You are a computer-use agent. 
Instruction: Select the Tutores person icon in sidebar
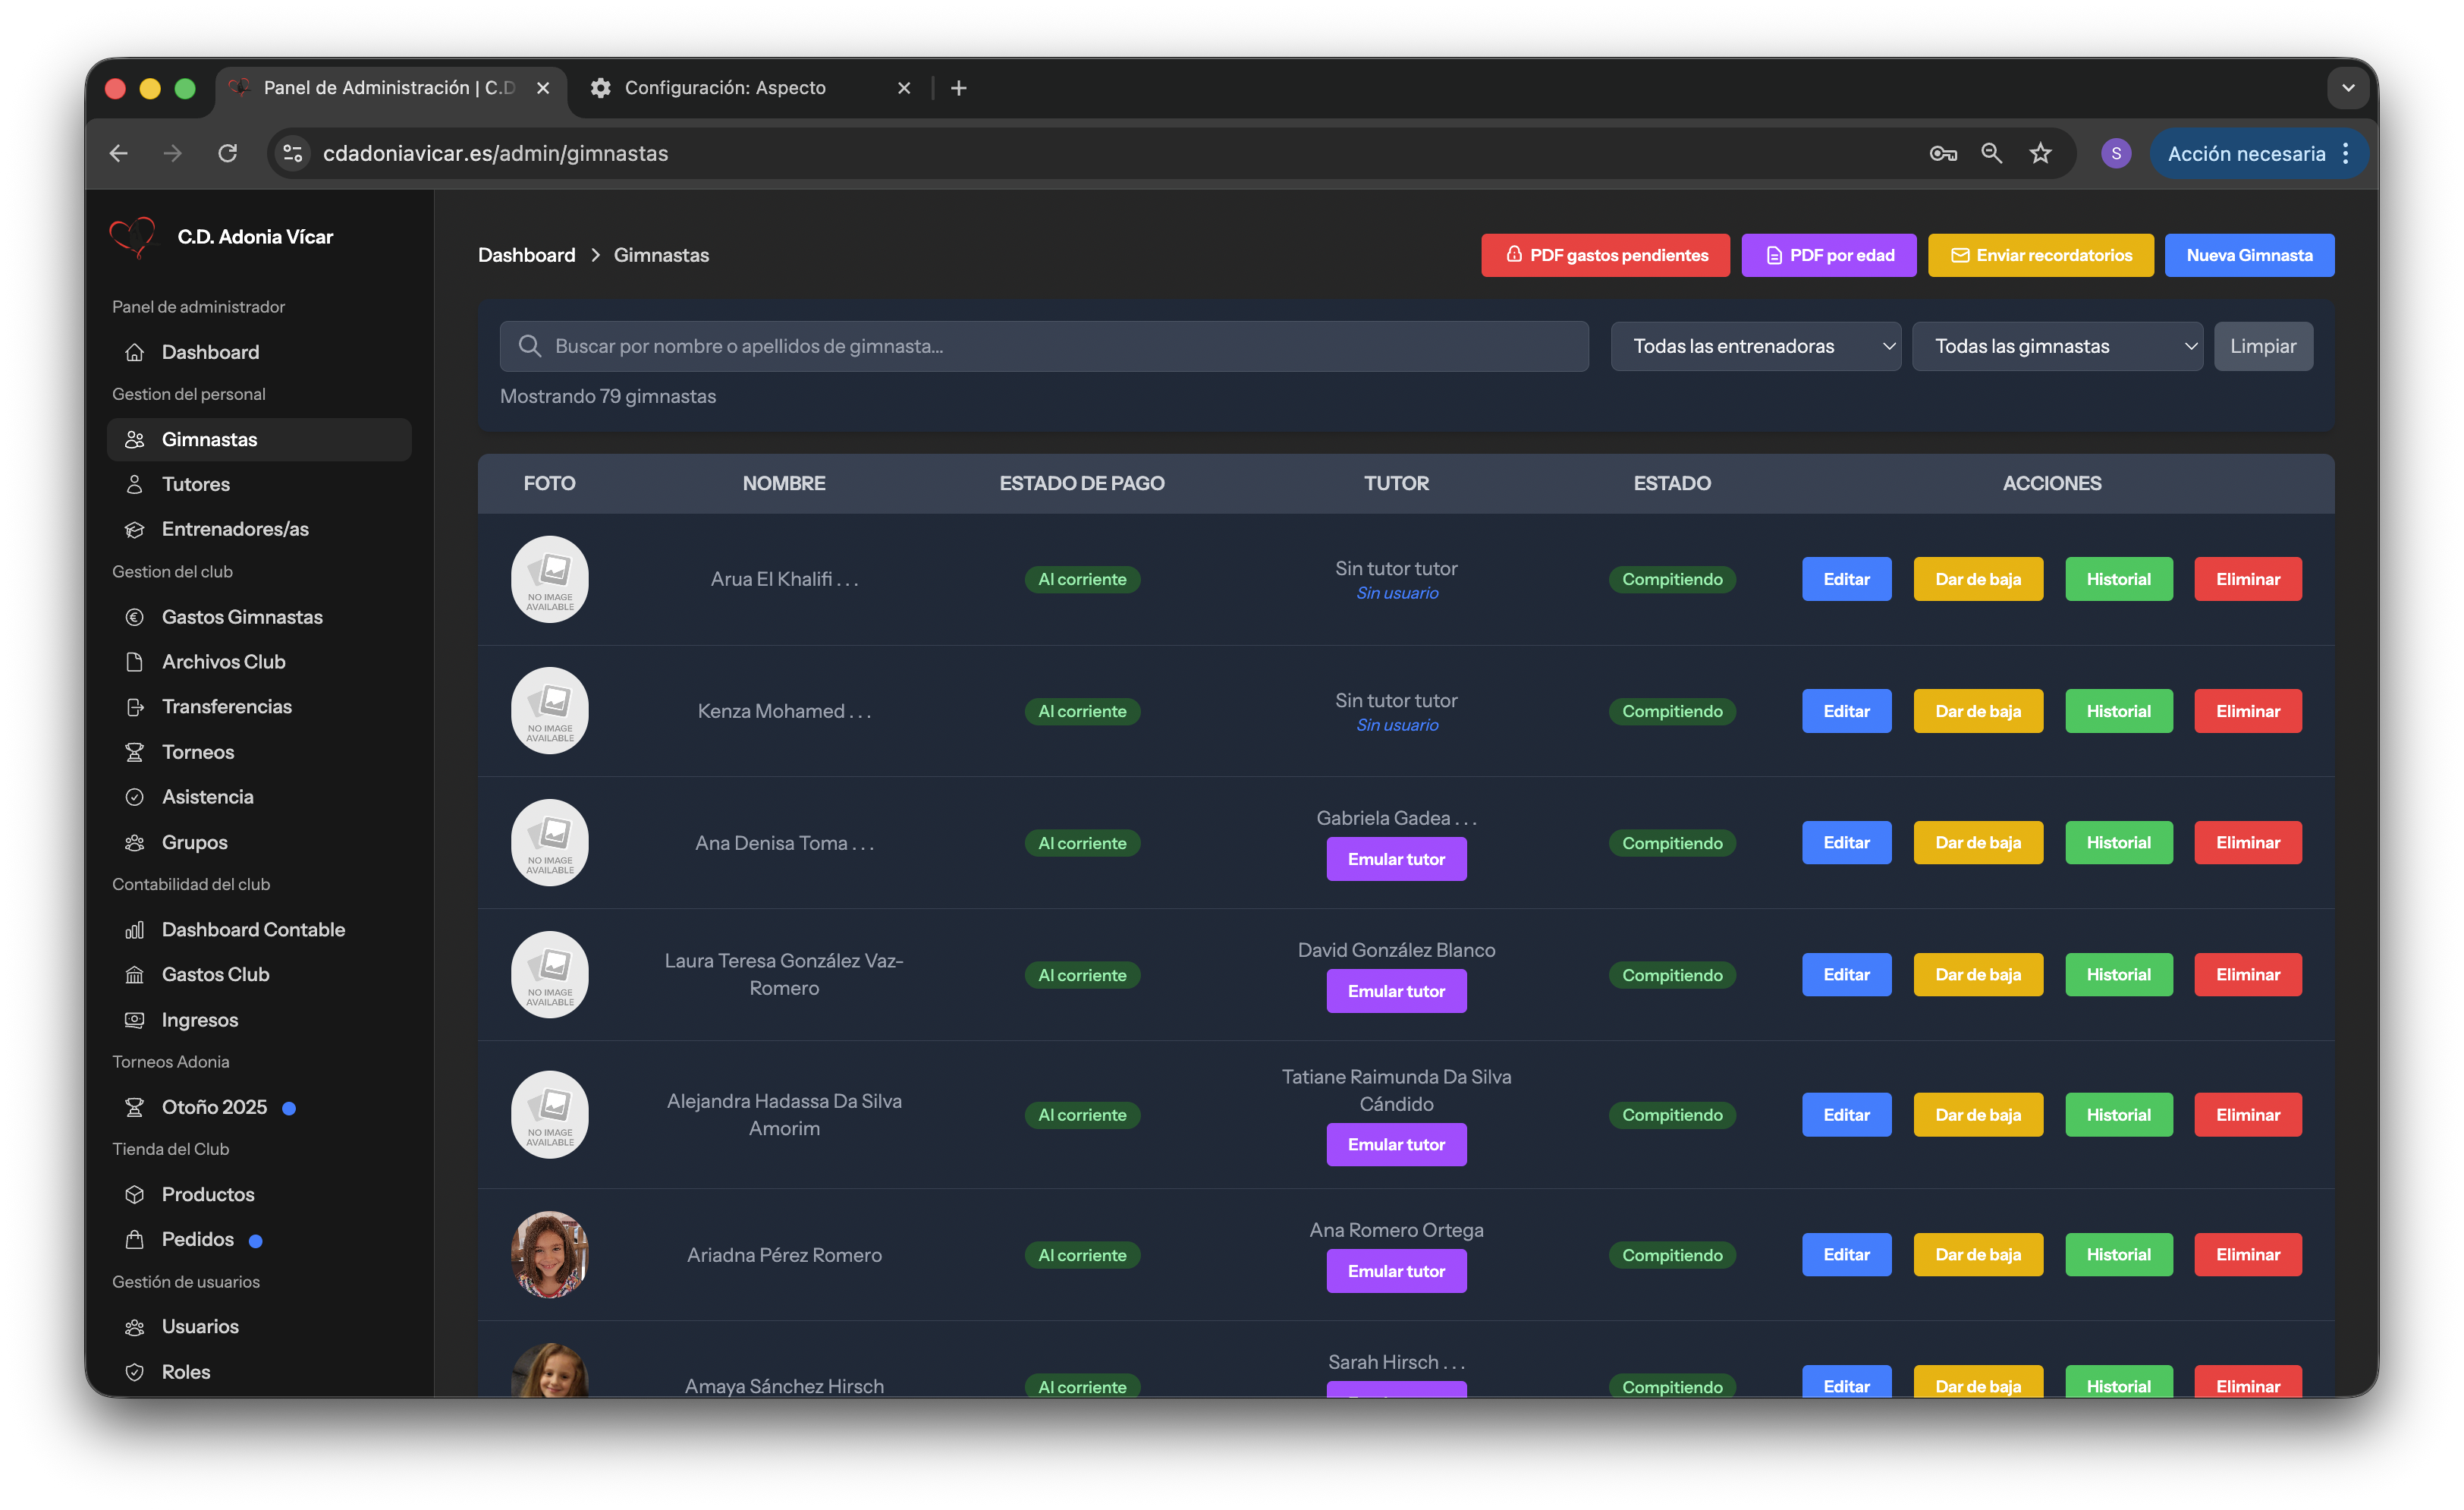point(135,484)
